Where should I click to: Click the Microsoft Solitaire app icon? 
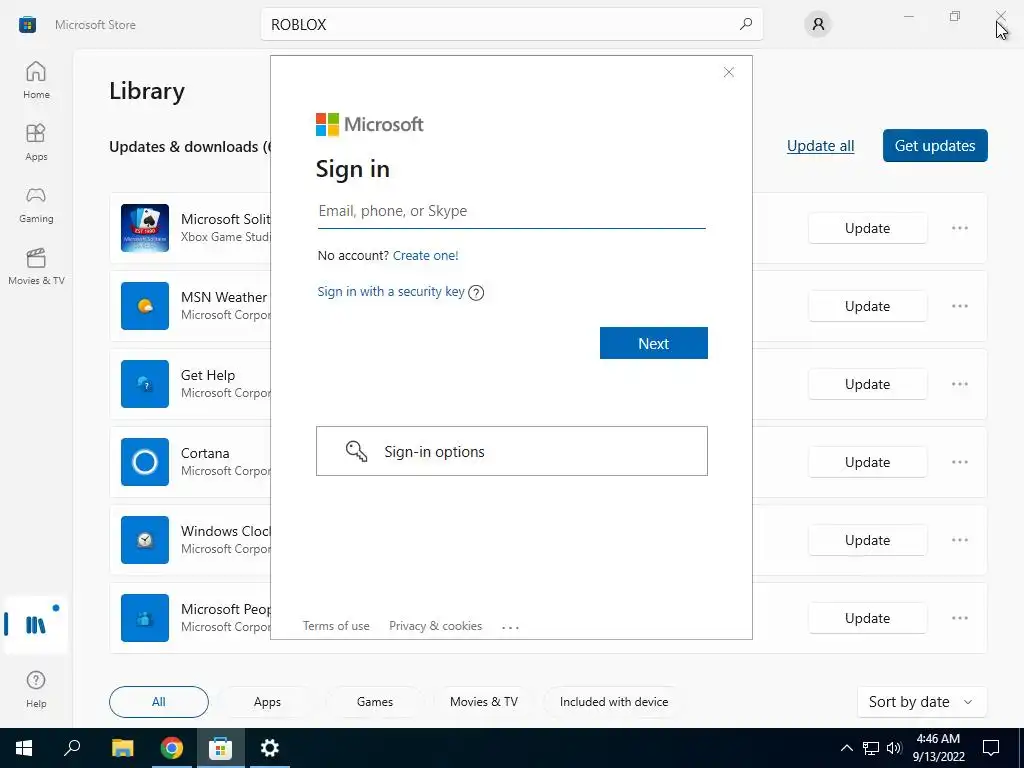coord(145,228)
